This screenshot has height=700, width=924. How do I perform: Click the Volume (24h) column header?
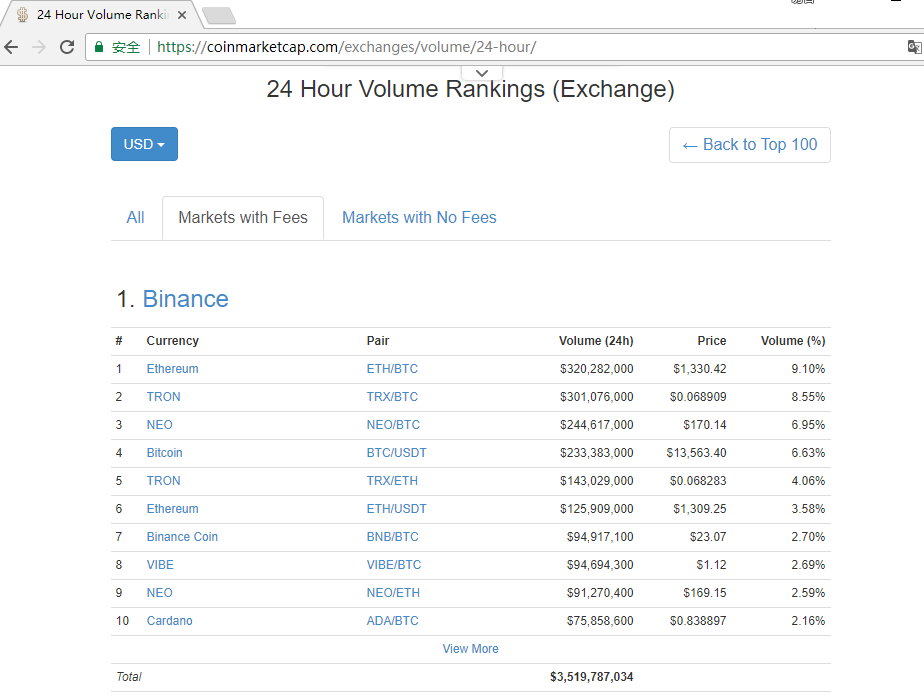596,341
